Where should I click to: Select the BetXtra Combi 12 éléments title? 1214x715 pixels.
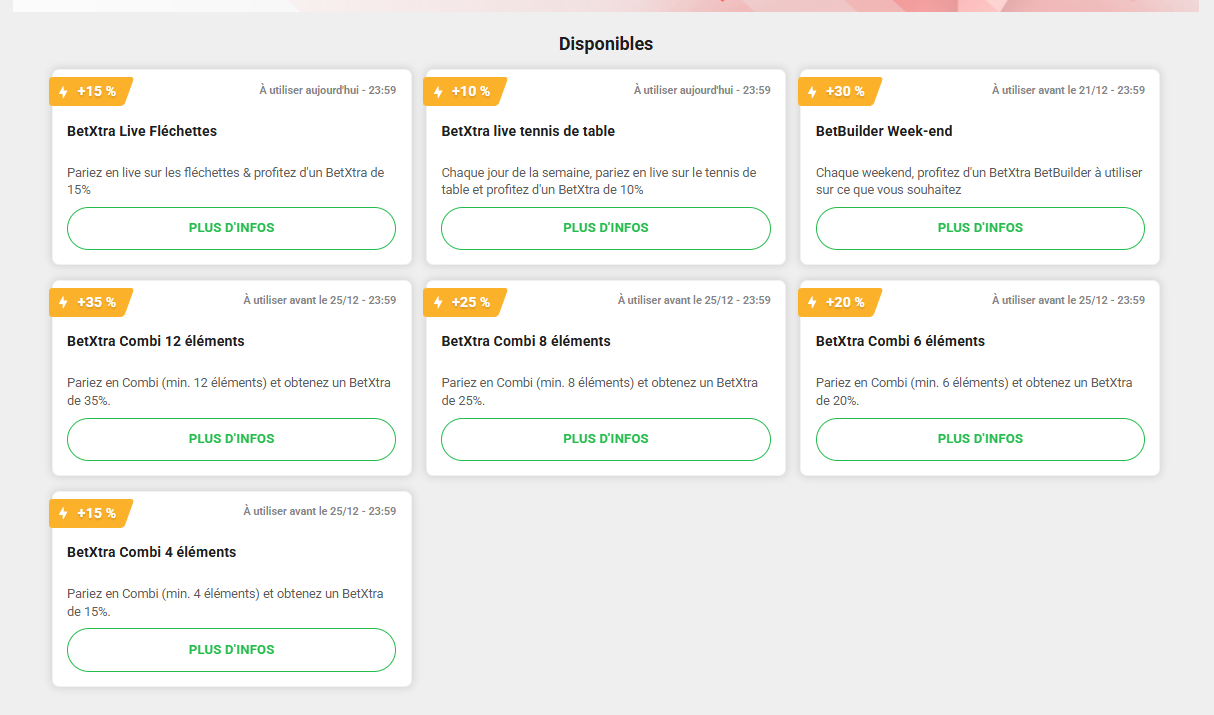click(156, 341)
